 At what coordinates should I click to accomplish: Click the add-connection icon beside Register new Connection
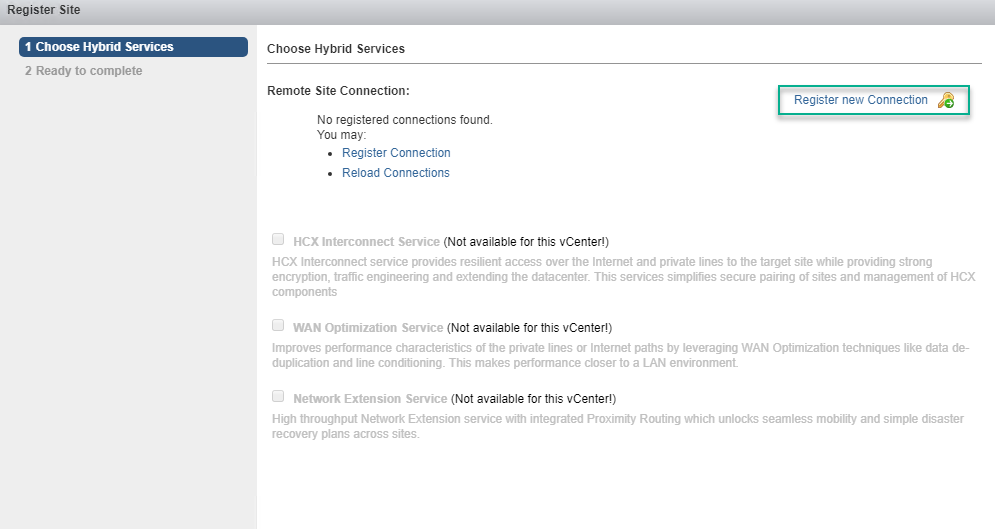coord(946,100)
